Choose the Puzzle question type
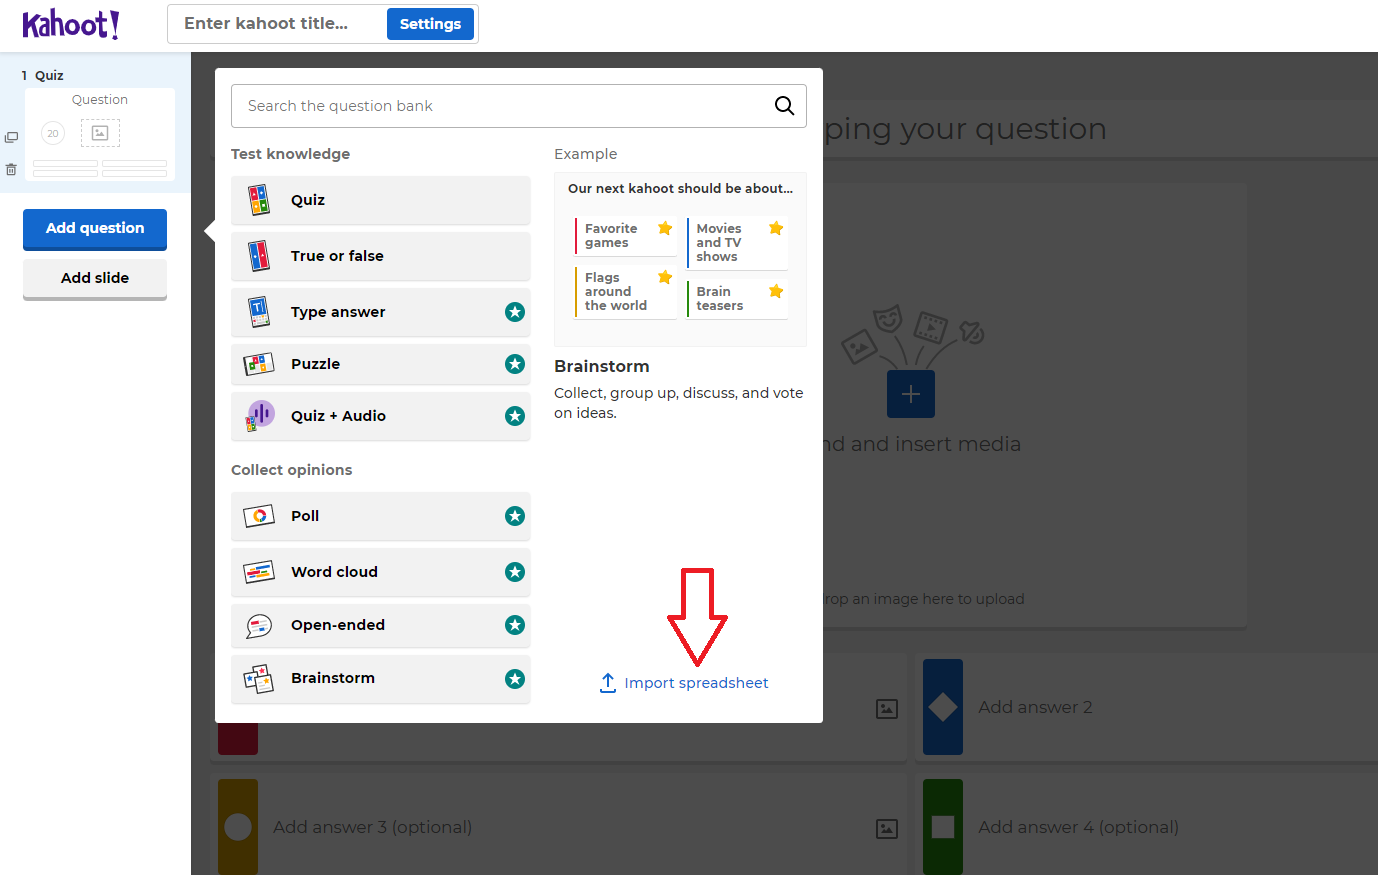This screenshot has height=875, width=1378. point(381,364)
